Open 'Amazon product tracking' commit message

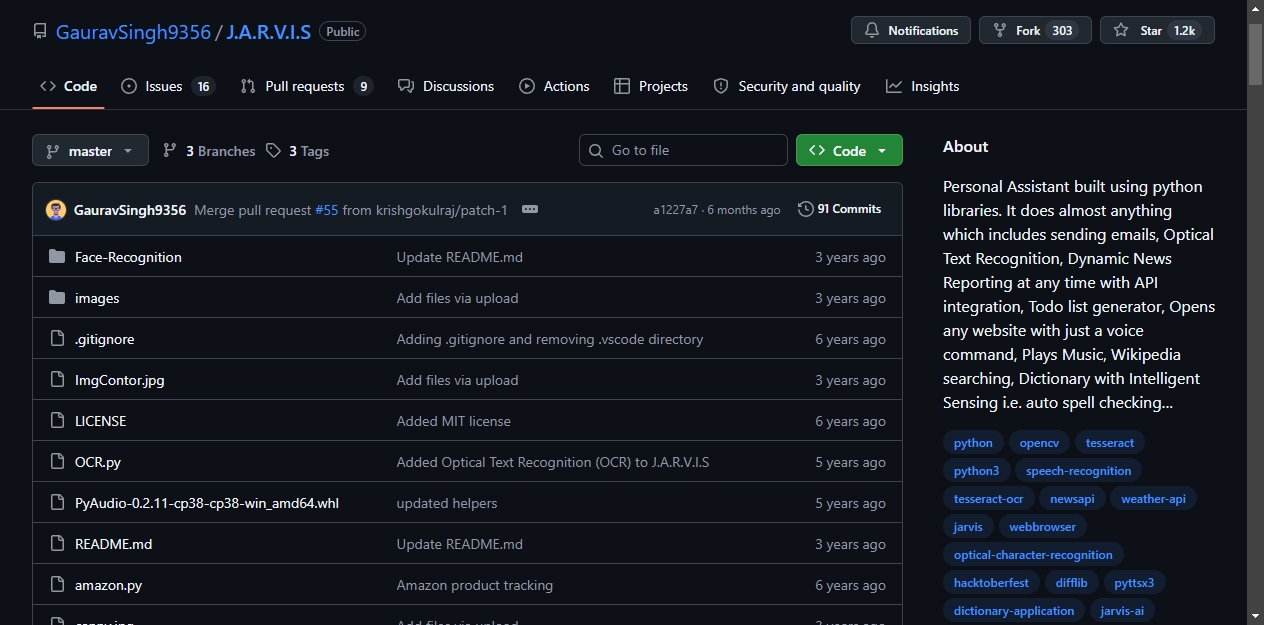click(475, 585)
